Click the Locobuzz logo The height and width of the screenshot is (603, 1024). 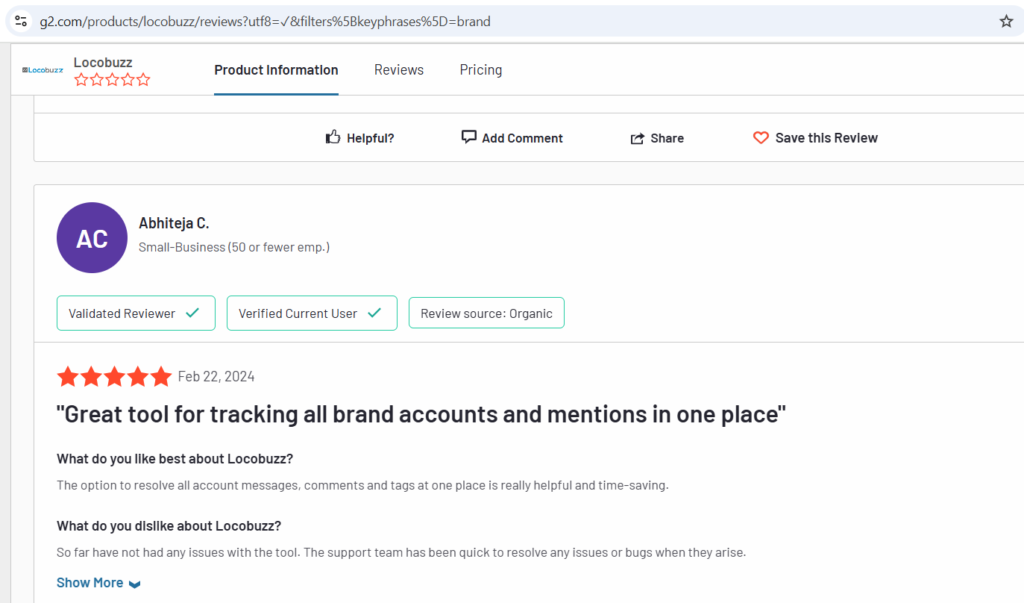coord(42,70)
